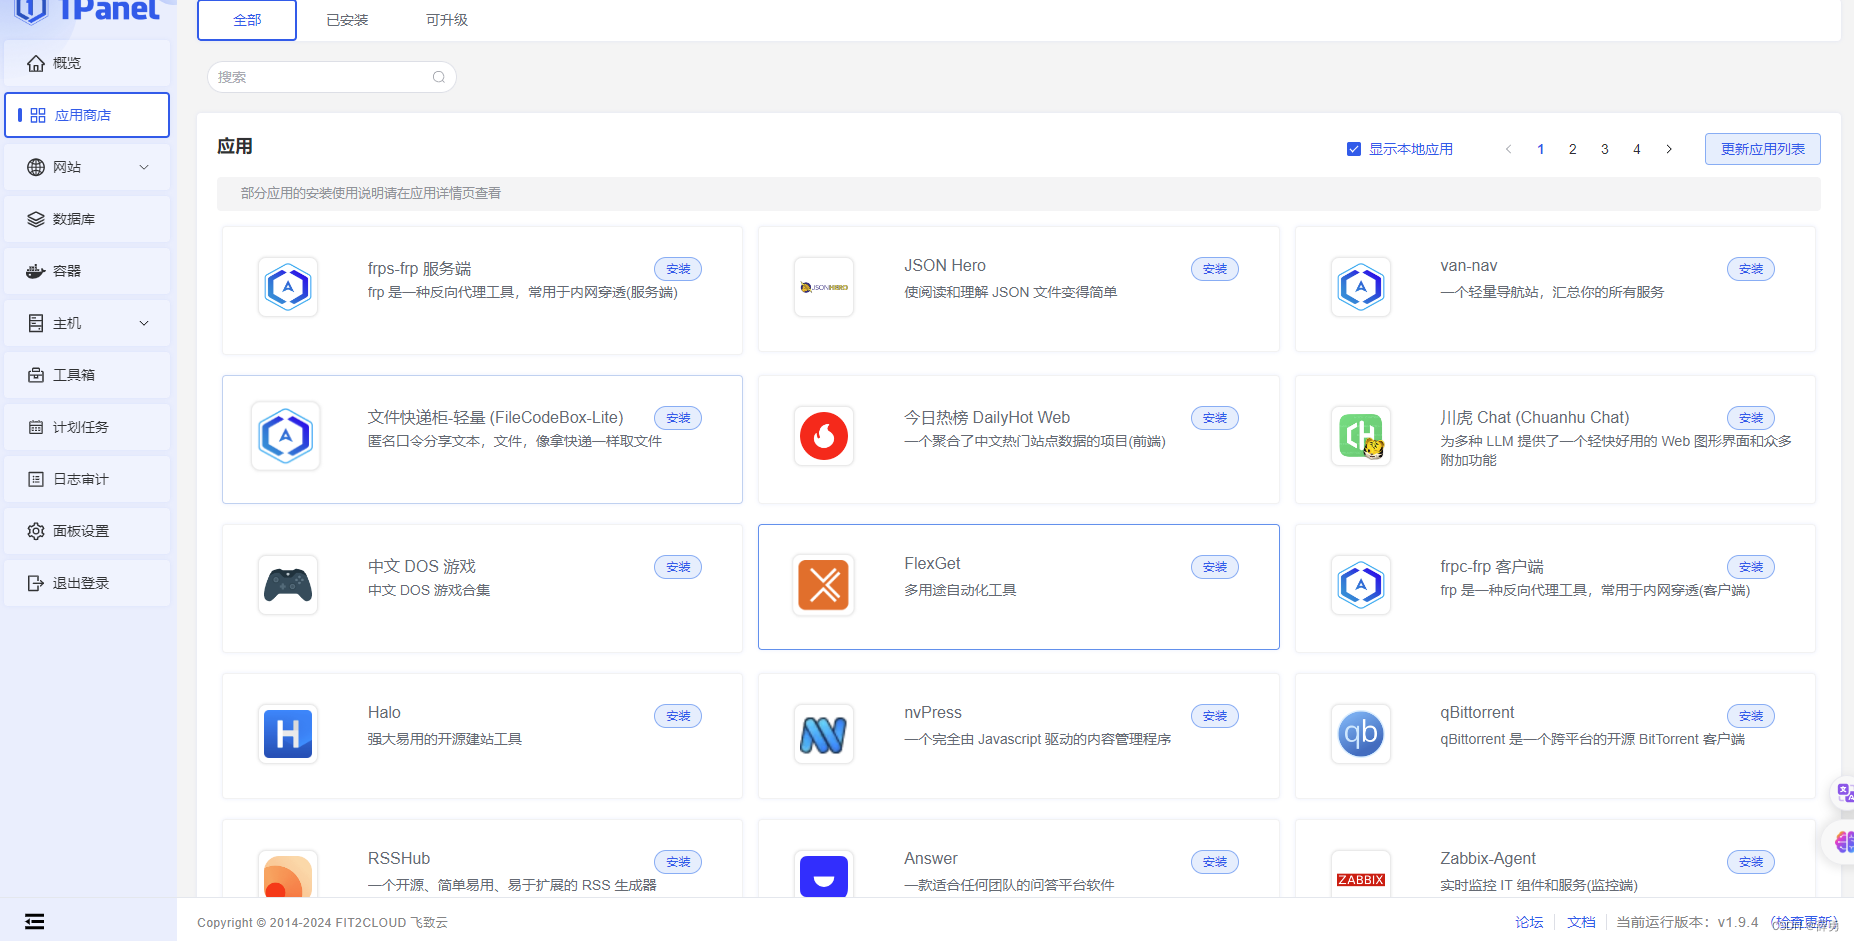Viewport: 1854px width, 941px height.
Task: Open the qBittorrent app icon
Action: 1361,734
